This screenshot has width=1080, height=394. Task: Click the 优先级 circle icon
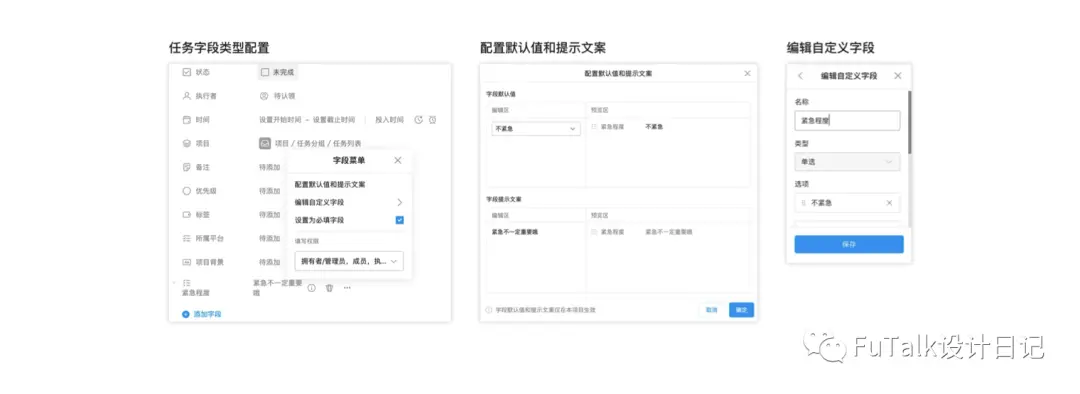pyautogui.click(x=186, y=191)
